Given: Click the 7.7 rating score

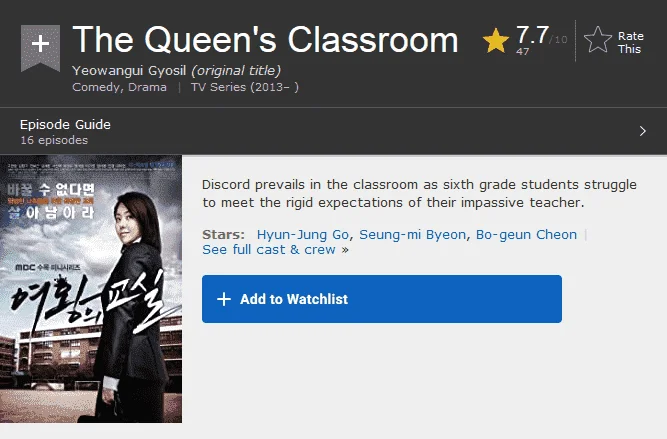Looking at the screenshot, I should (532, 35).
